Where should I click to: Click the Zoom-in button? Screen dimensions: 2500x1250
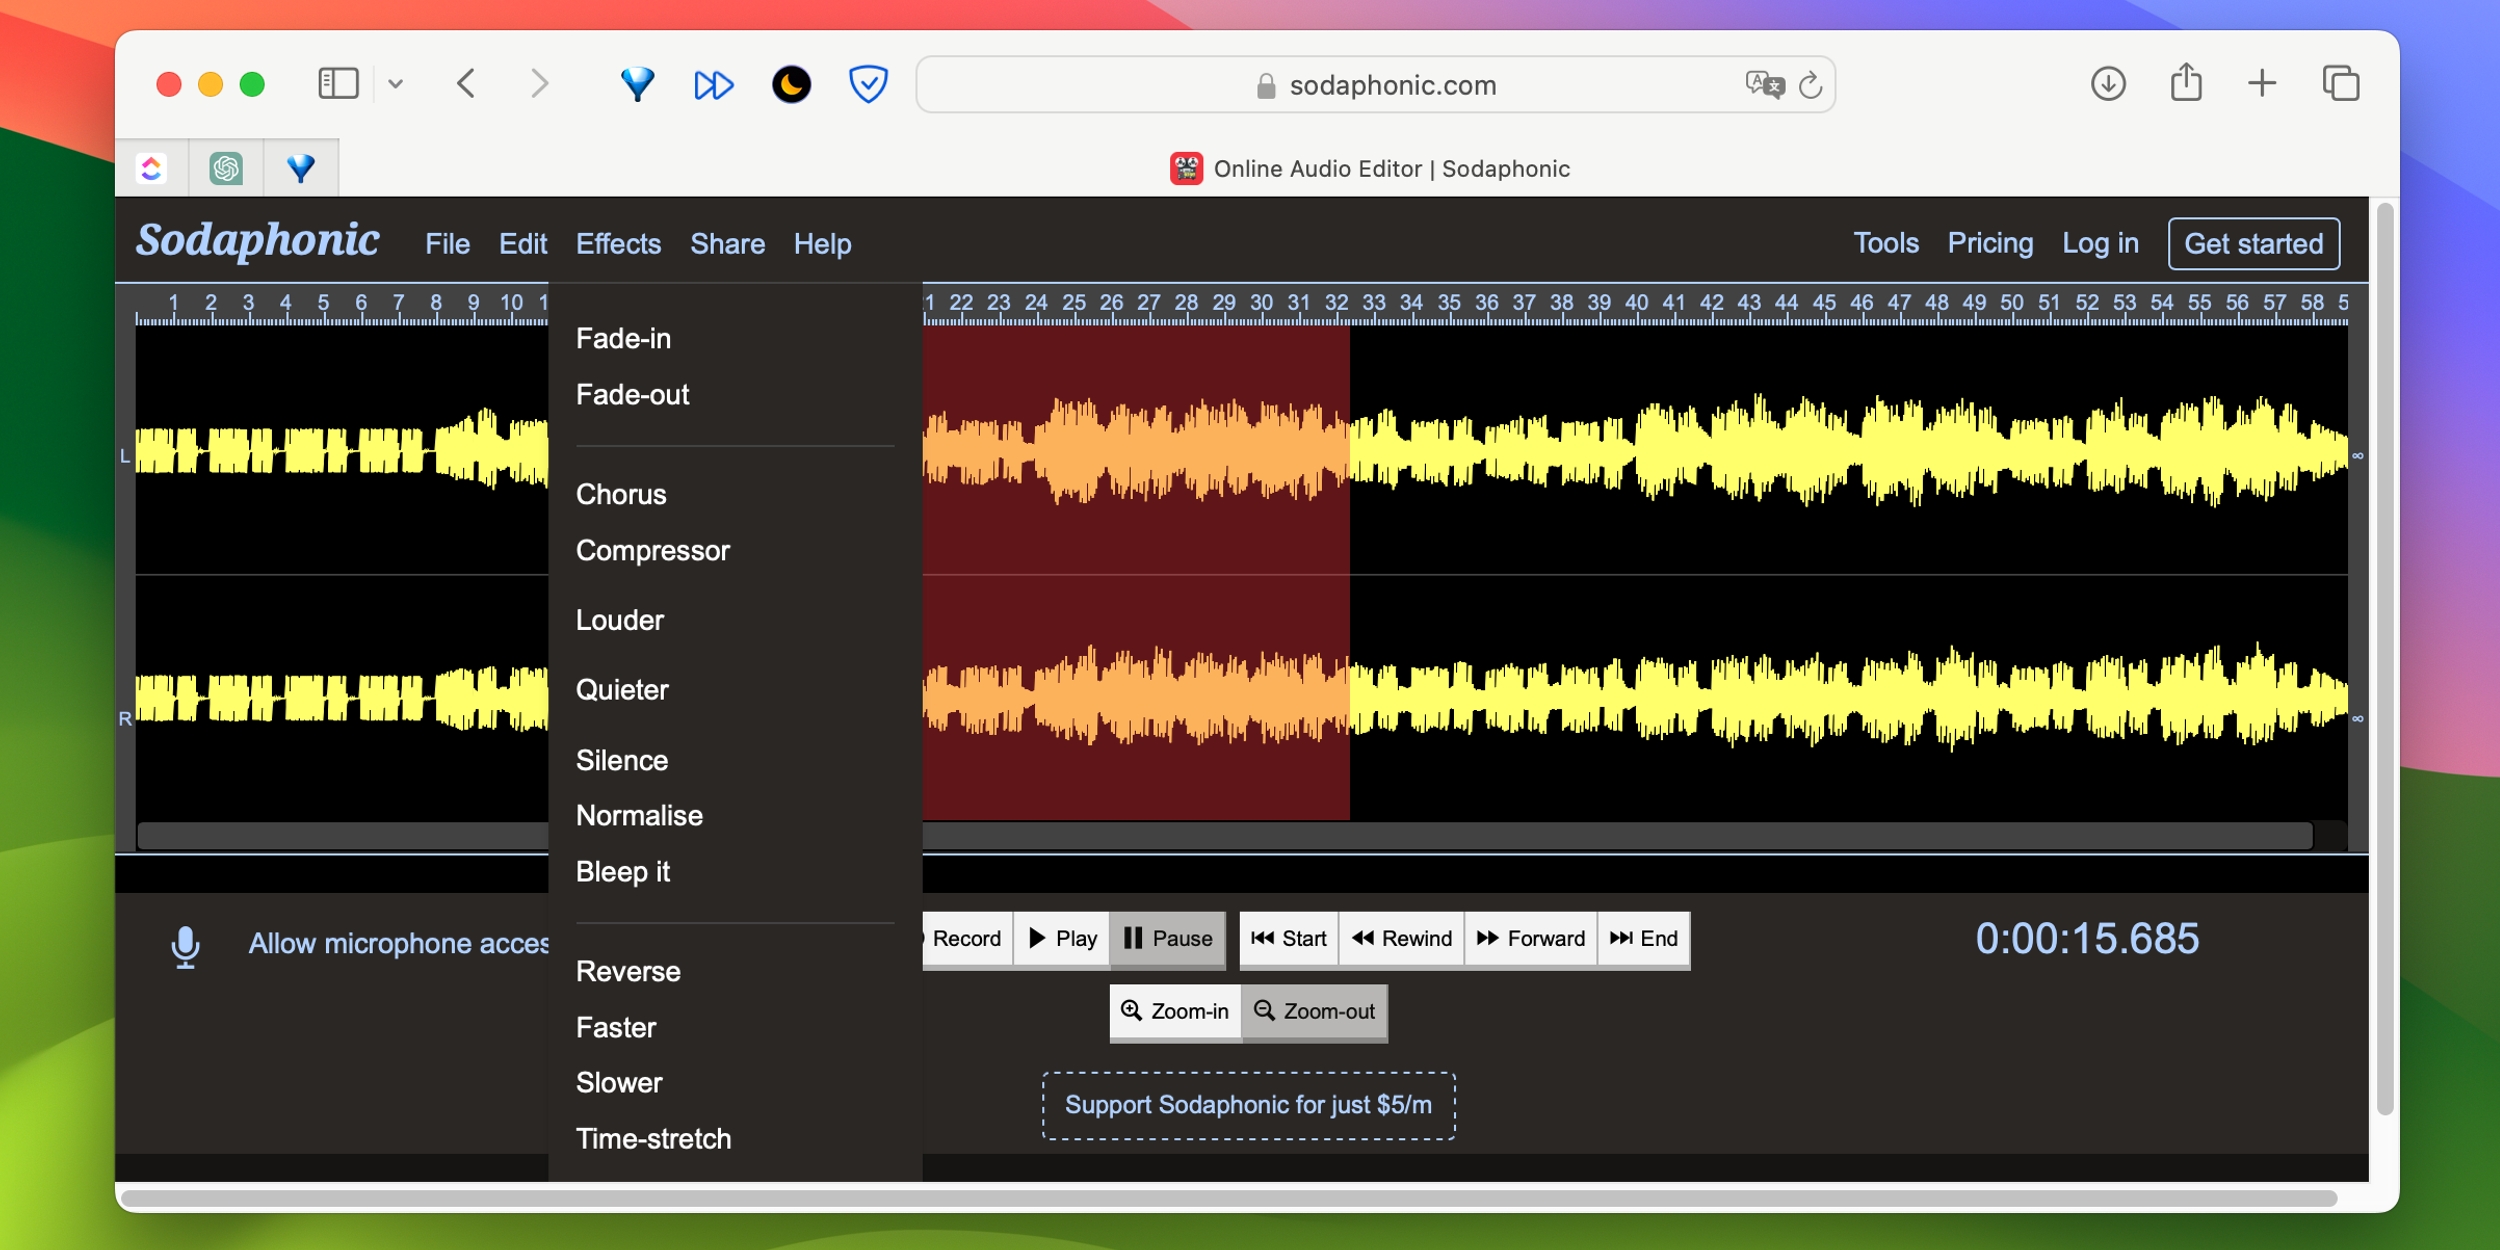(x=1175, y=1012)
